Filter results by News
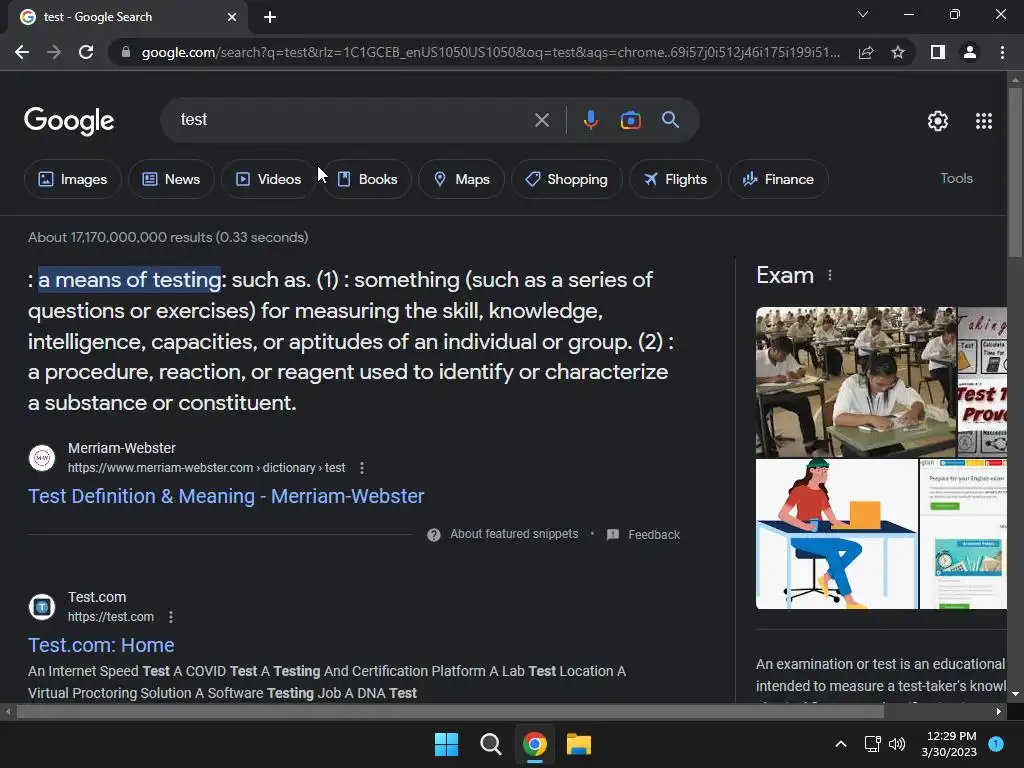Image resolution: width=1024 pixels, height=768 pixels. pos(171,179)
